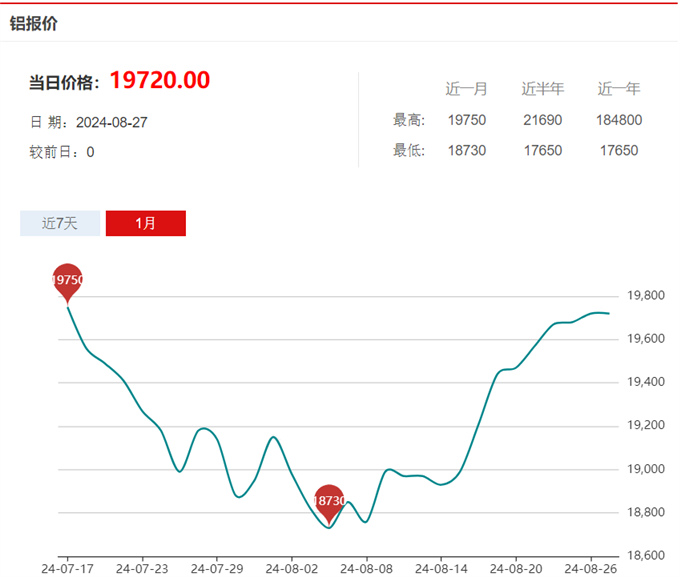
Task: Click the 24-08-26 x-axis date label
Action: (x=590, y=568)
